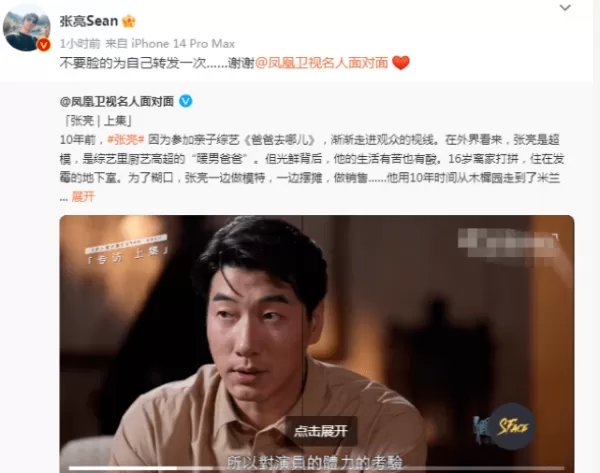
Task: Open @凤凰卫视名人面对面 mention in repost comment
Action: tap(322, 63)
